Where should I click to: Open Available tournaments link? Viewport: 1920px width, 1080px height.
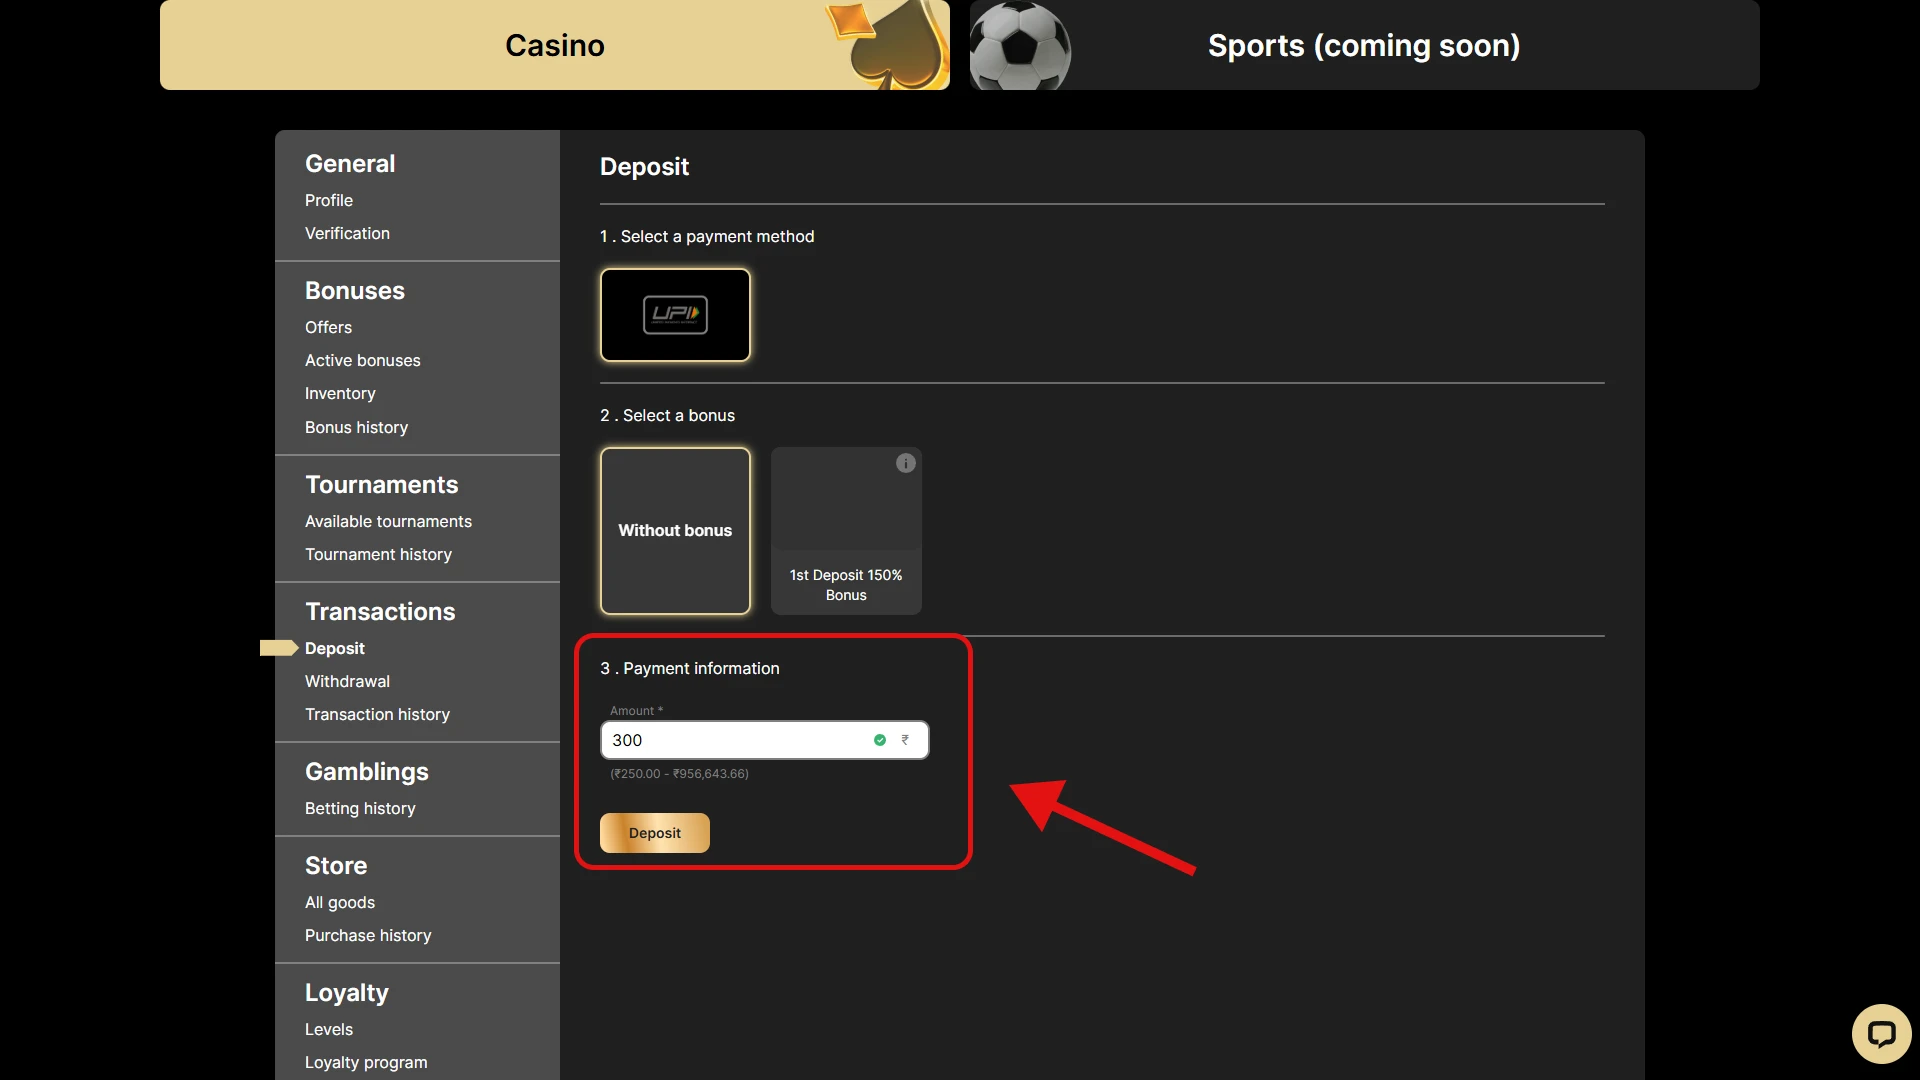point(388,521)
